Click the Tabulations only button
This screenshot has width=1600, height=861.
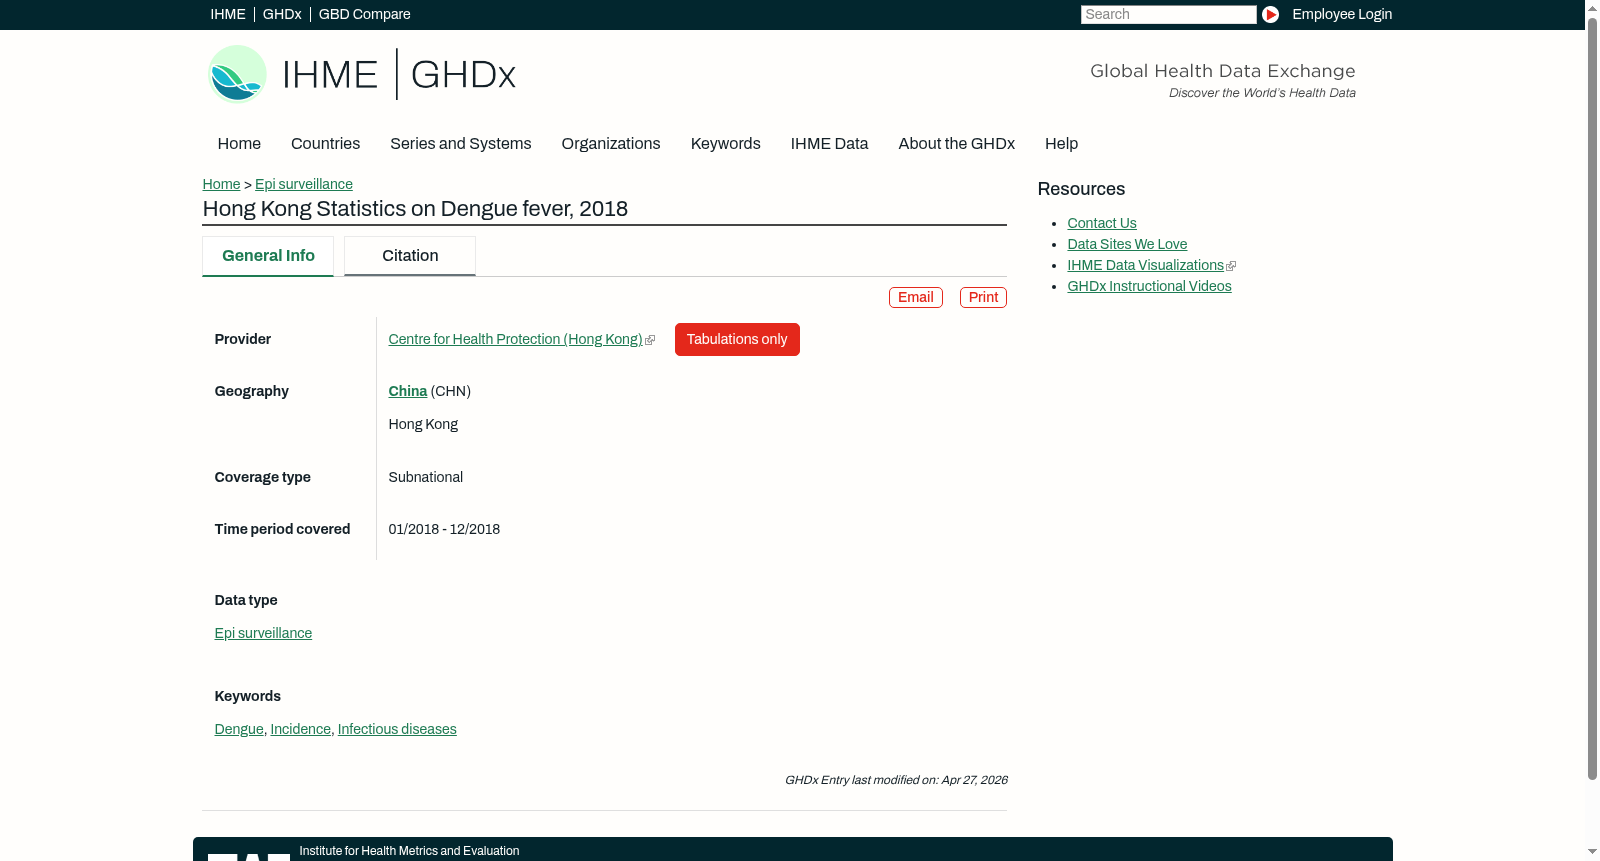[x=737, y=340]
